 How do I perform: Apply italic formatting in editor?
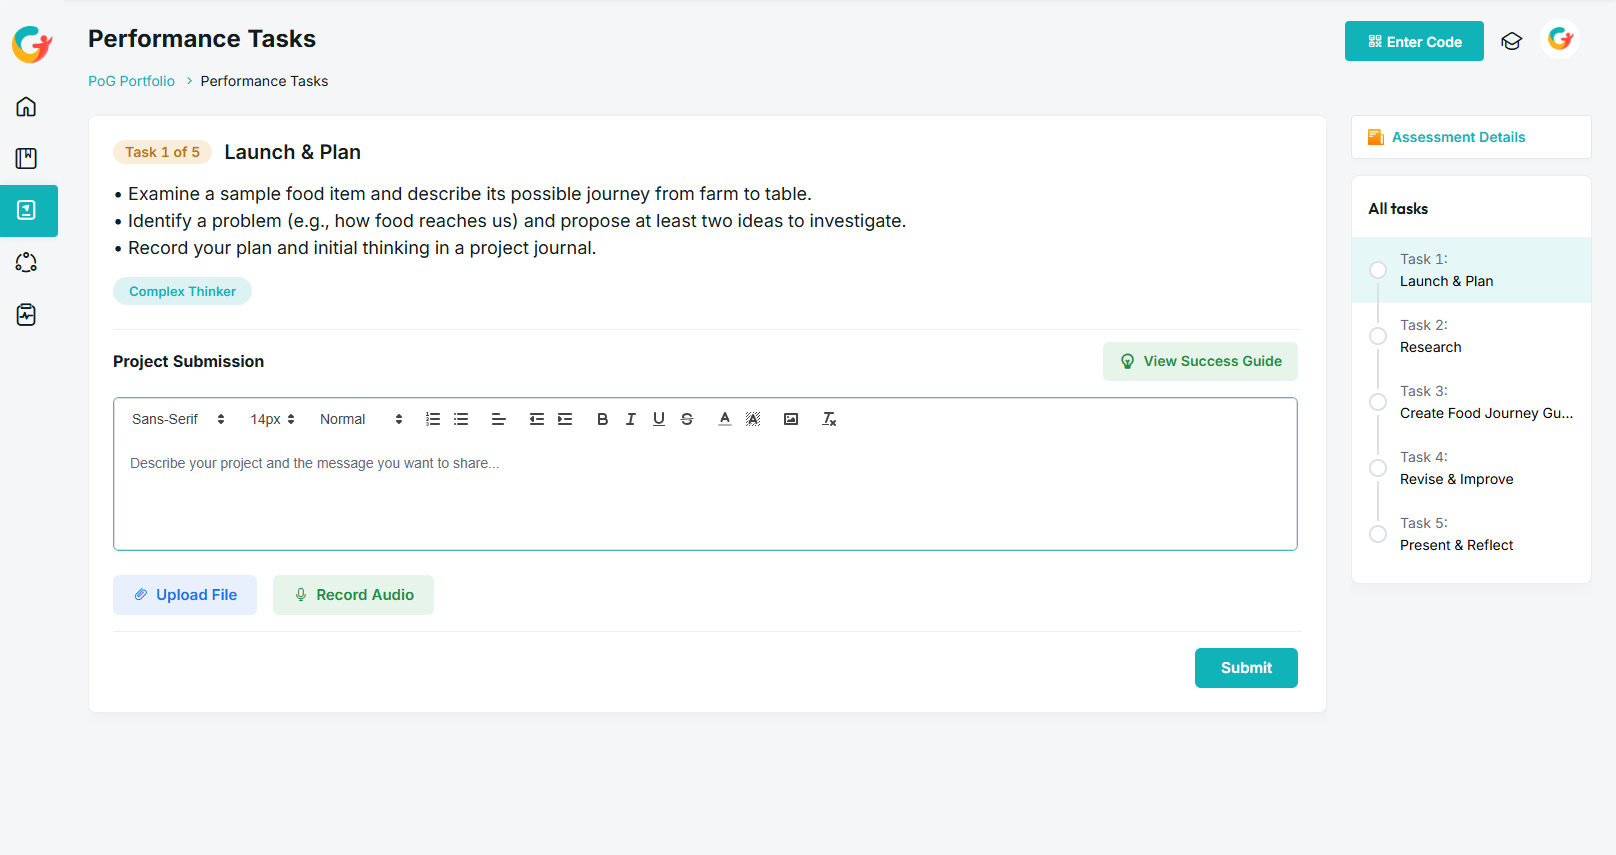click(630, 419)
